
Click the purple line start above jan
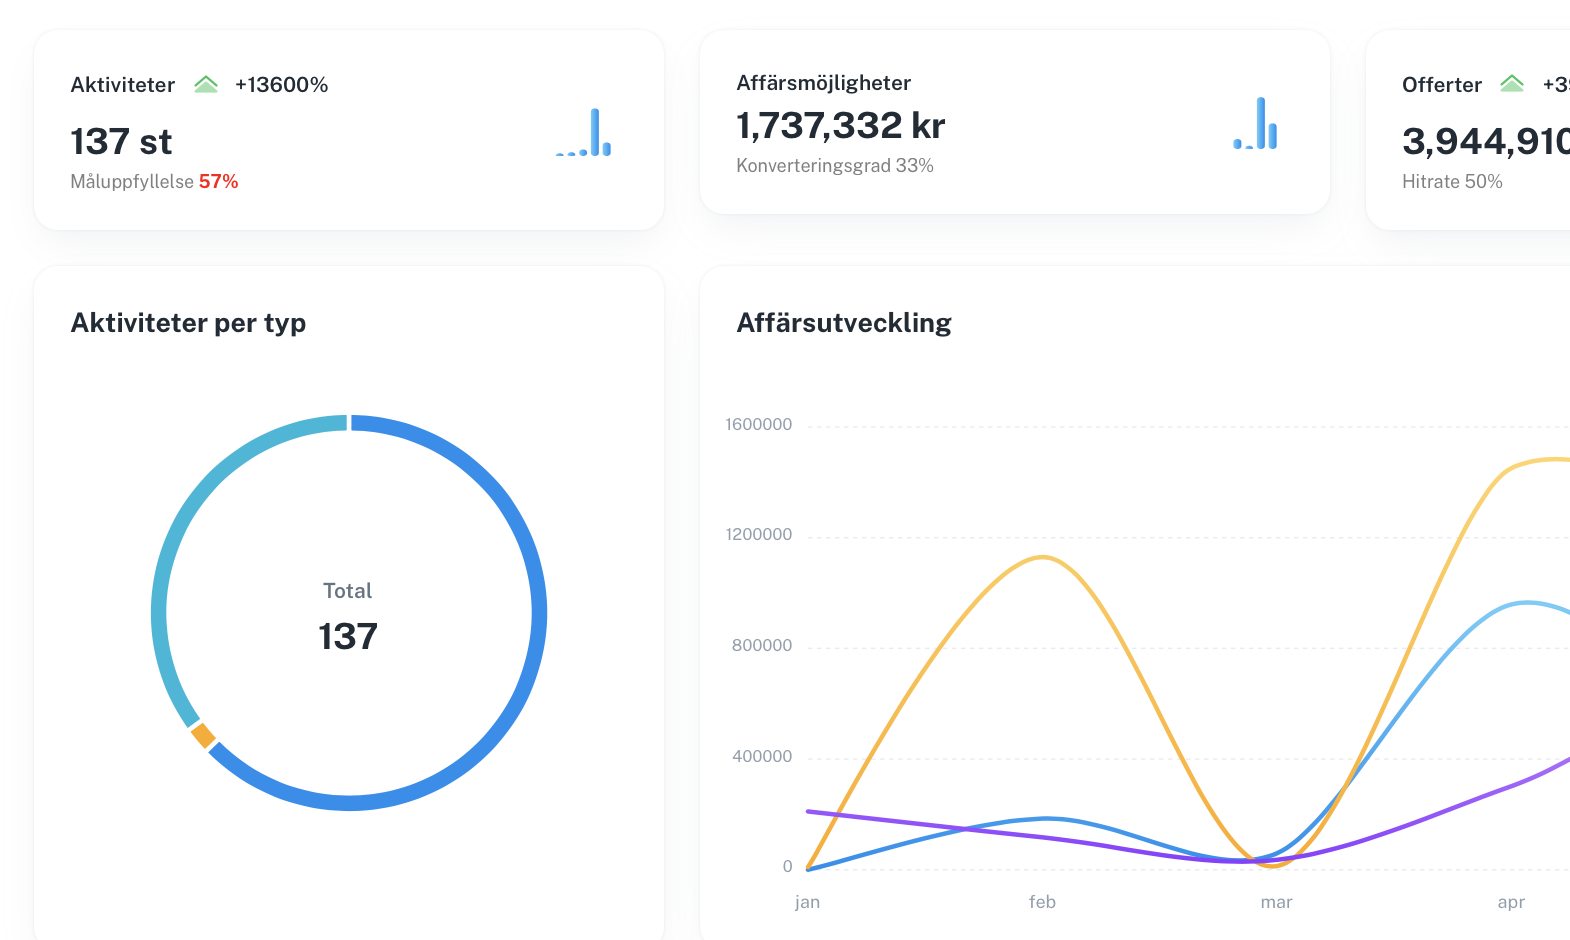click(808, 812)
